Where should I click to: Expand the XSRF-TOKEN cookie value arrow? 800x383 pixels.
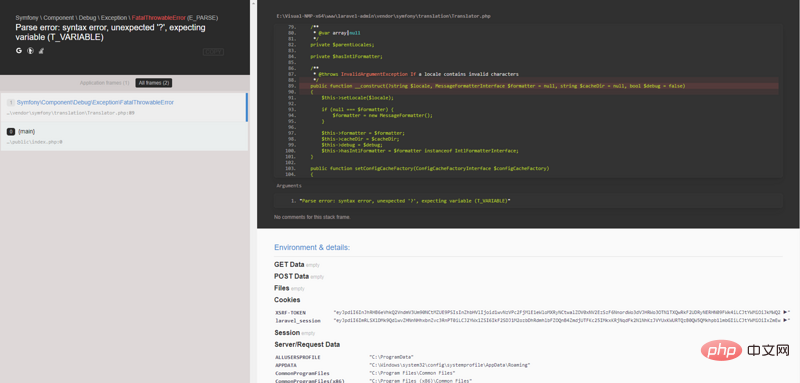coord(786,312)
